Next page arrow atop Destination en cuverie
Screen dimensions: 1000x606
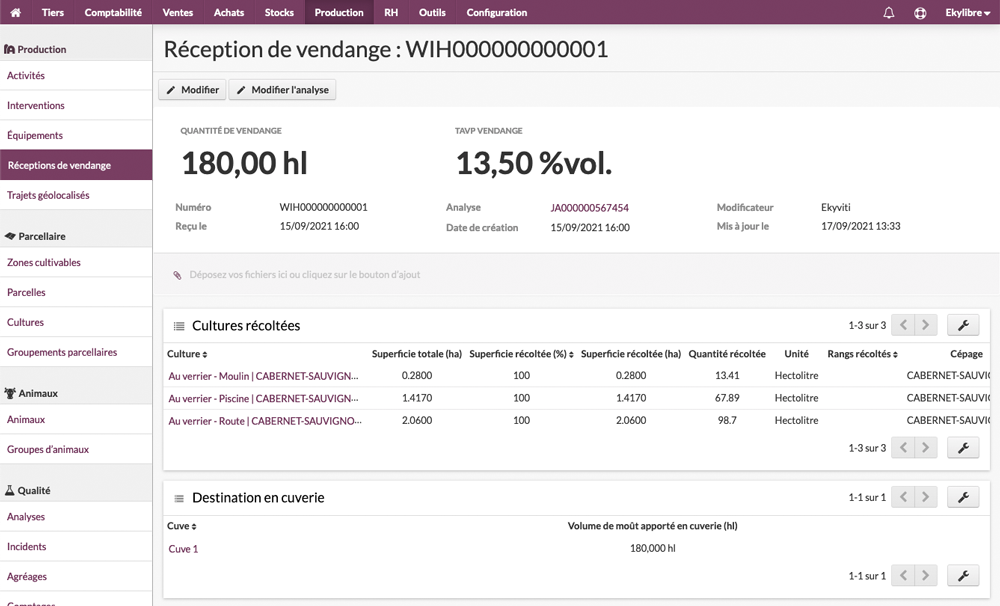tap(926, 497)
